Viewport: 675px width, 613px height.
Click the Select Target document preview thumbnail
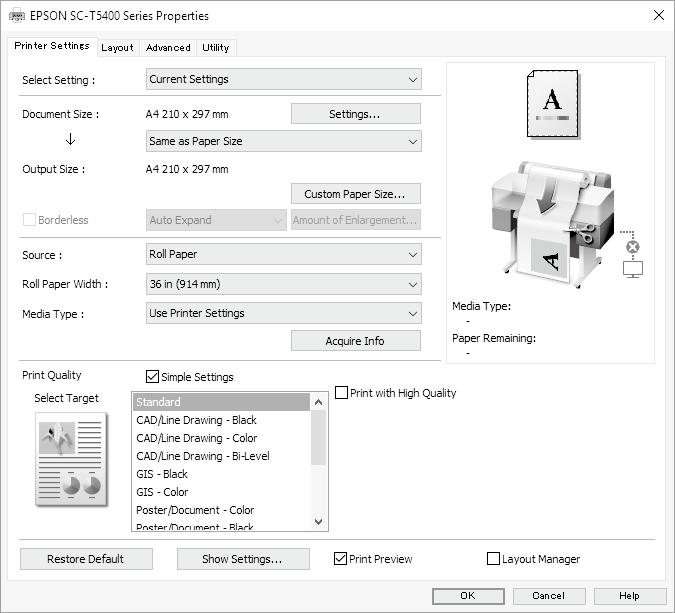(71, 459)
